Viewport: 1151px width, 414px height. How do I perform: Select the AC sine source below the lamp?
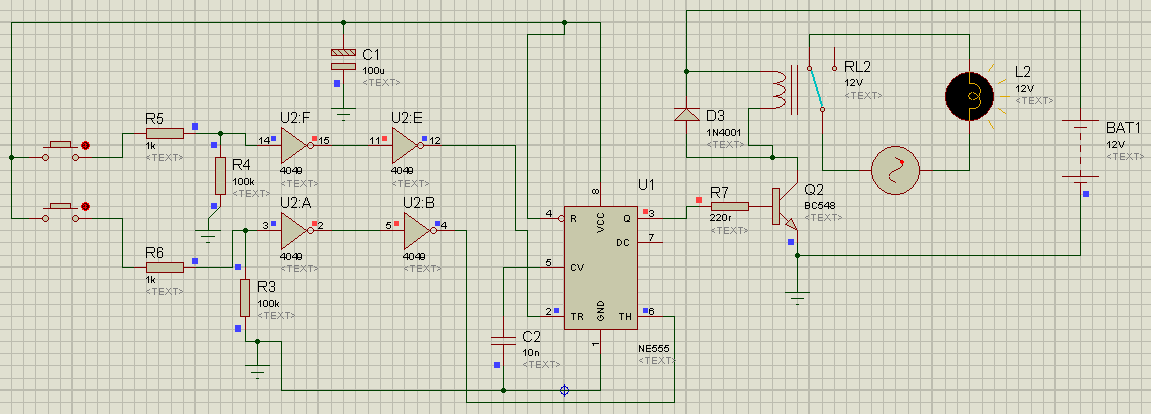tap(895, 170)
